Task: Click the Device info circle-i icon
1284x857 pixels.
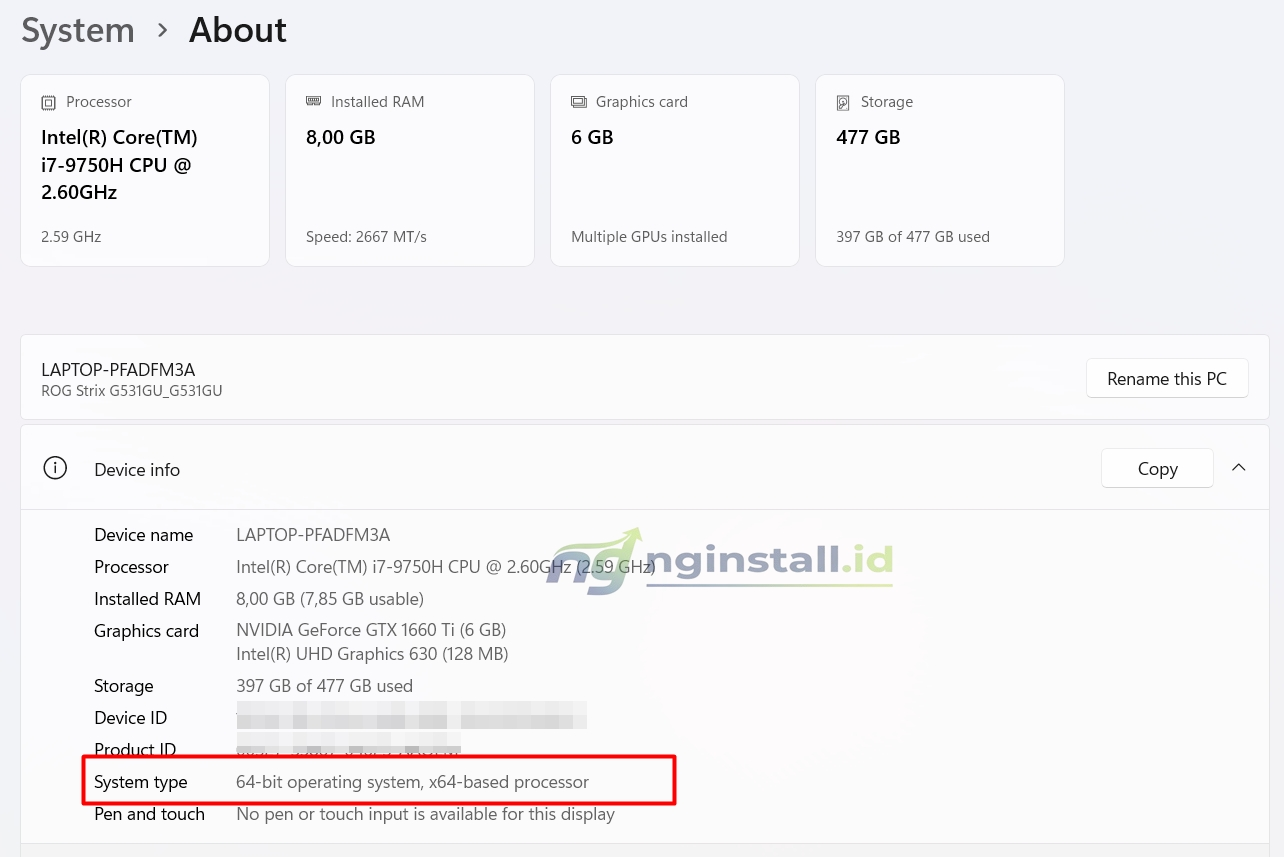Action: point(55,468)
